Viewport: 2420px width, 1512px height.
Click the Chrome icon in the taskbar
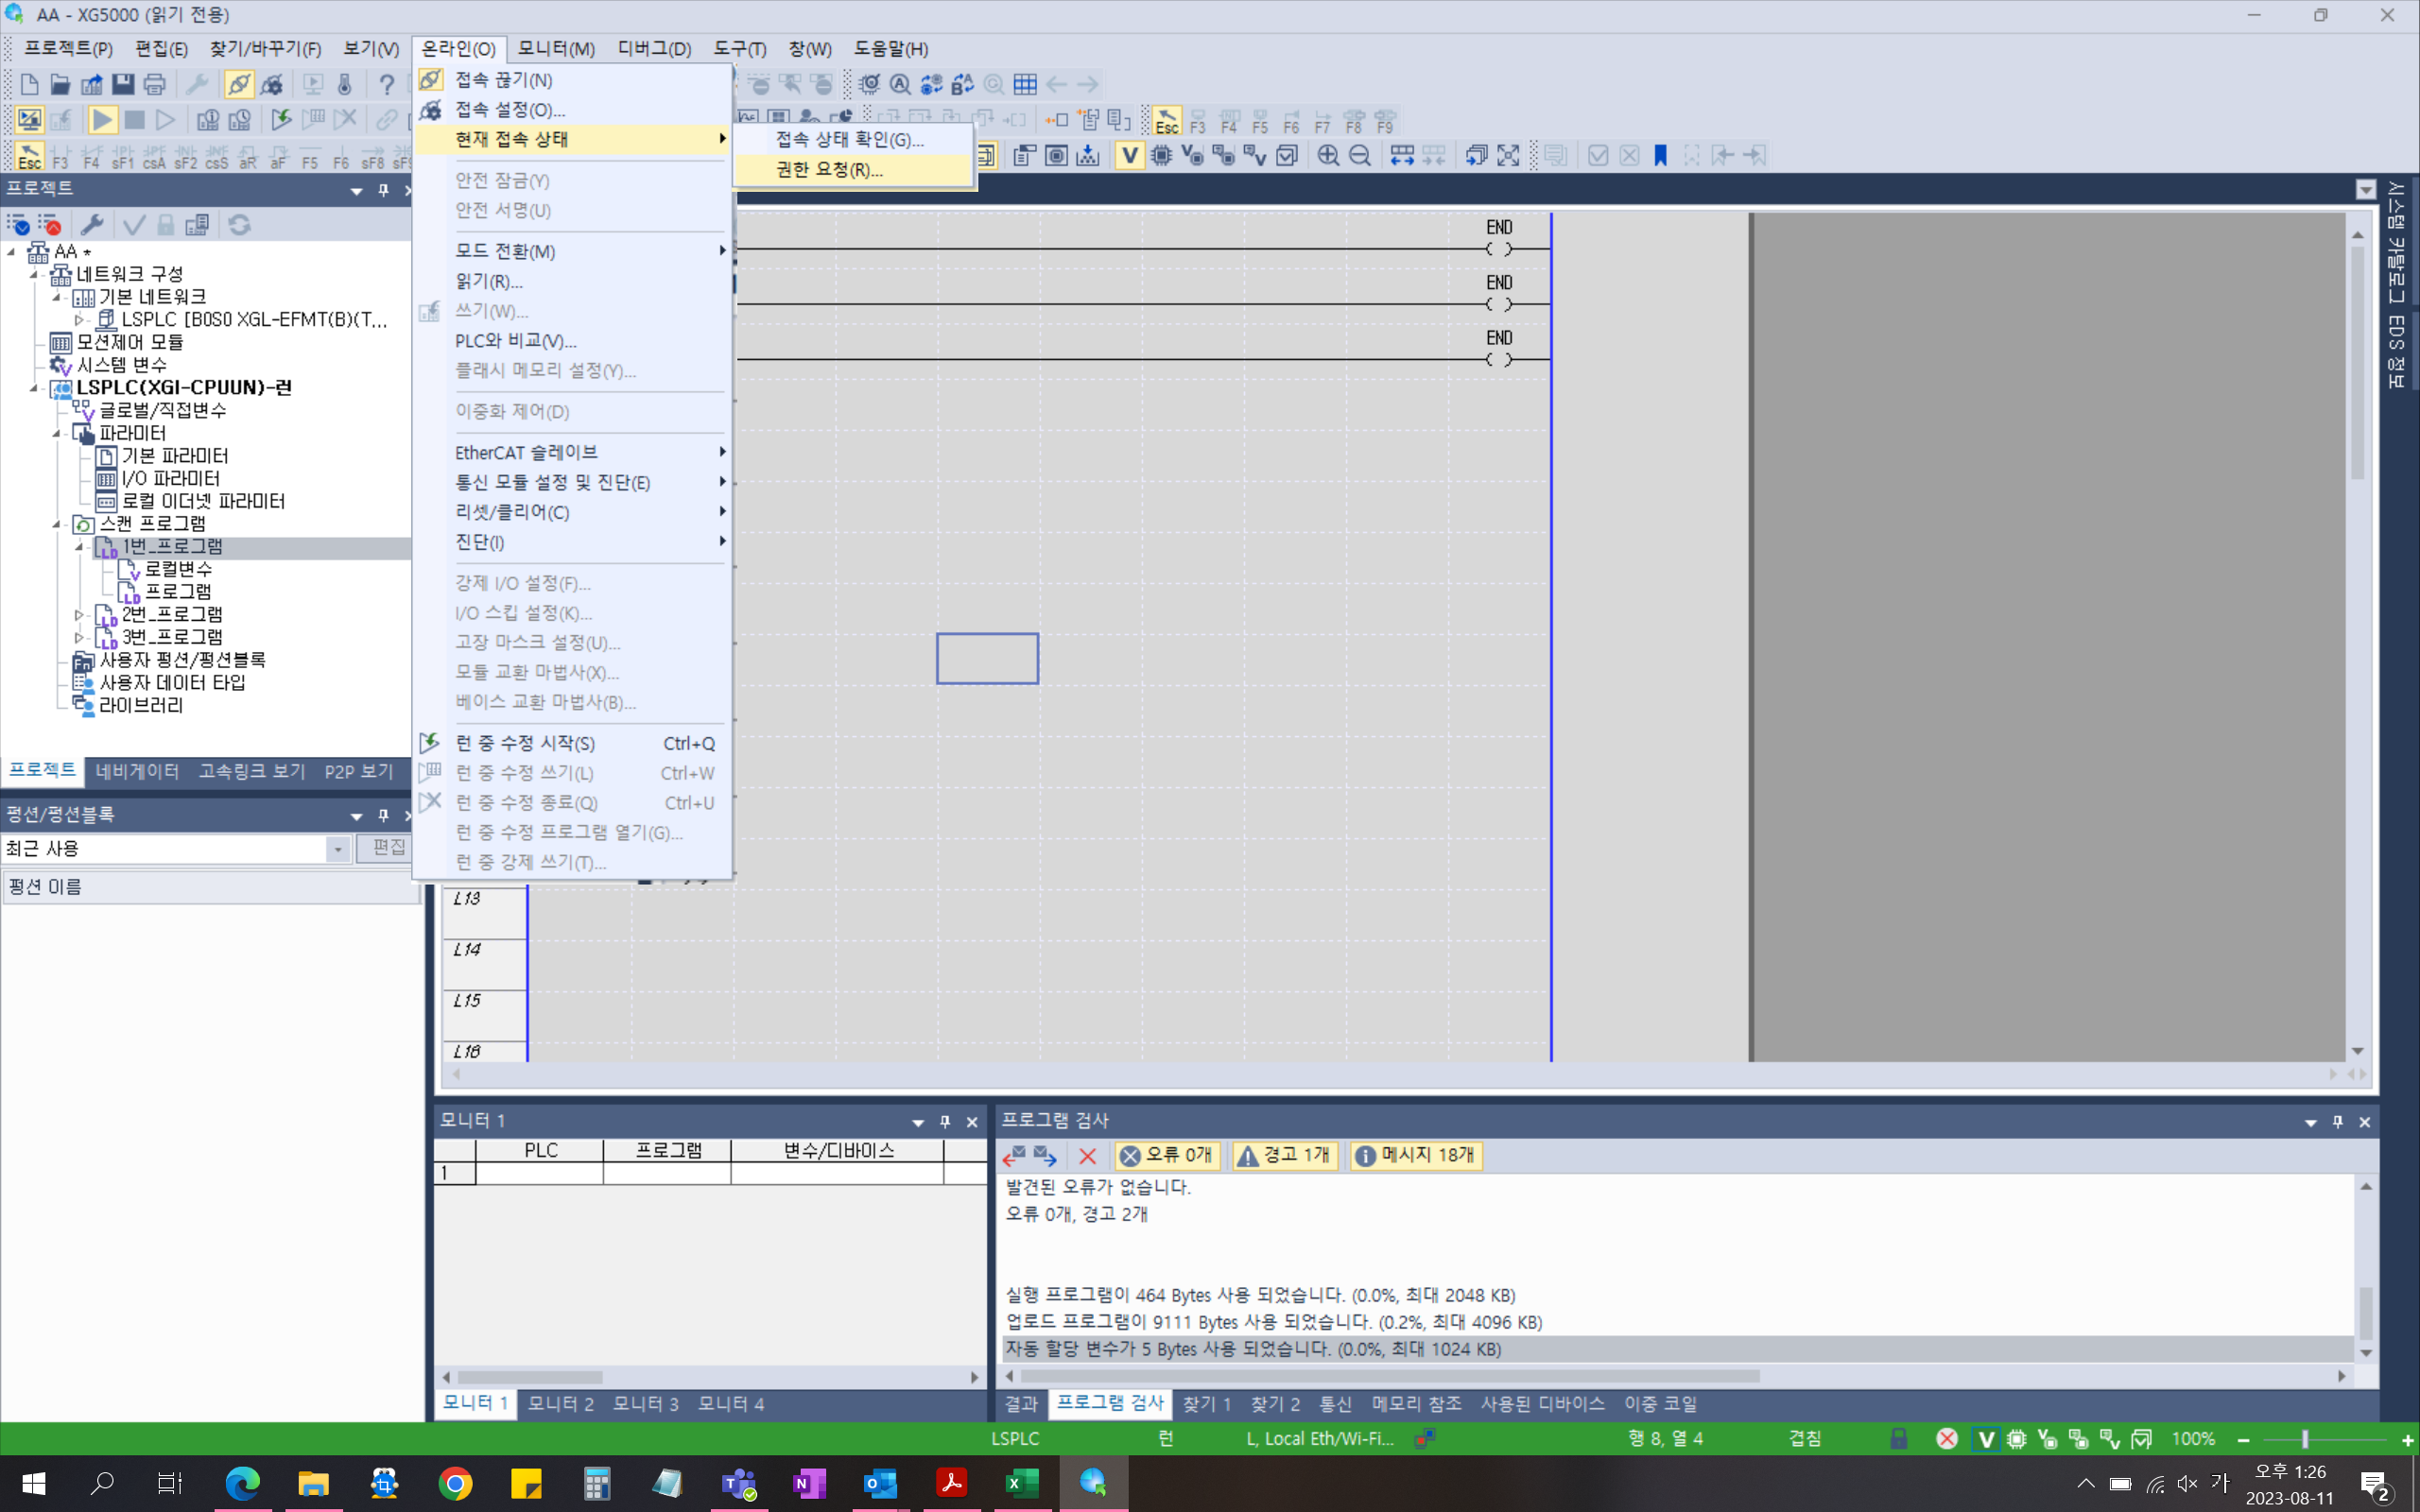[x=455, y=1483]
